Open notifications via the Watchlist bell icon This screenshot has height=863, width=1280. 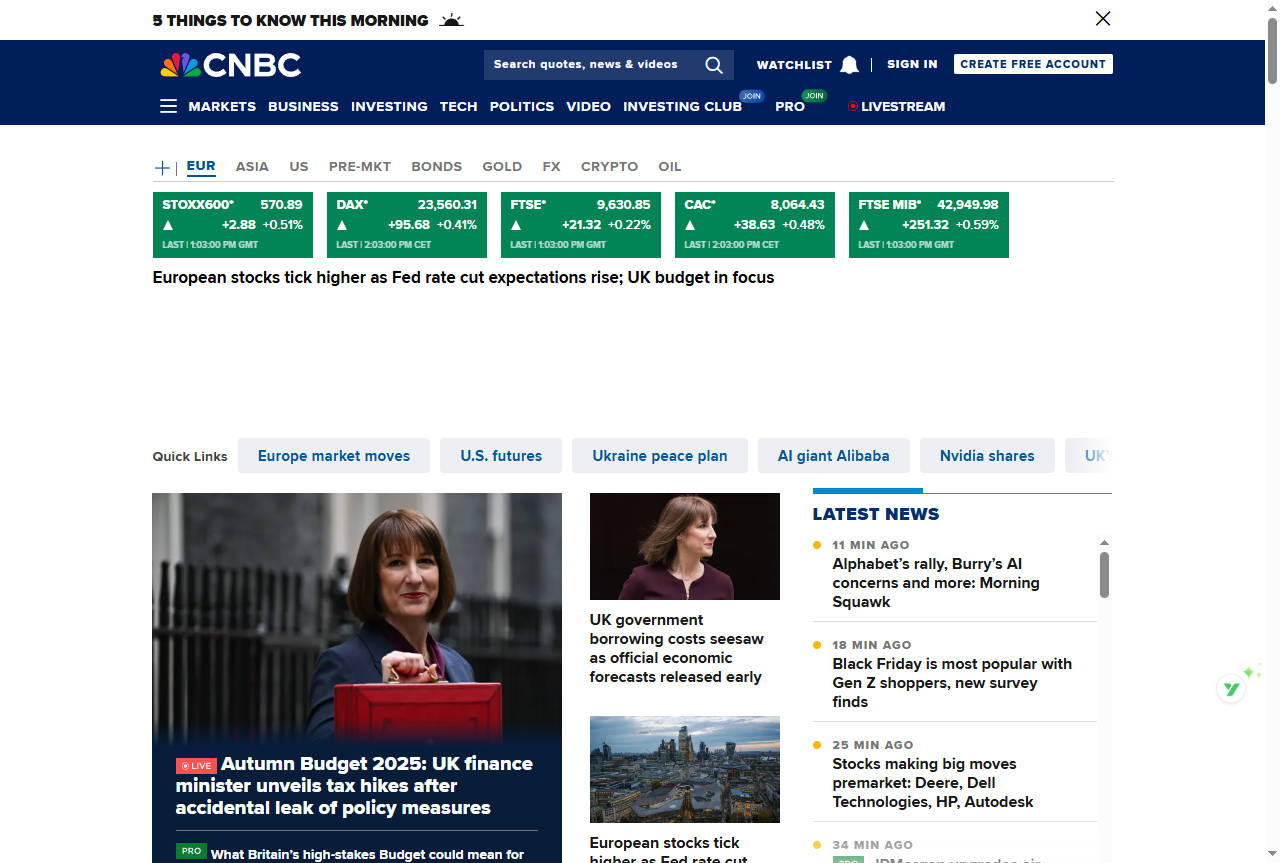click(x=849, y=64)
